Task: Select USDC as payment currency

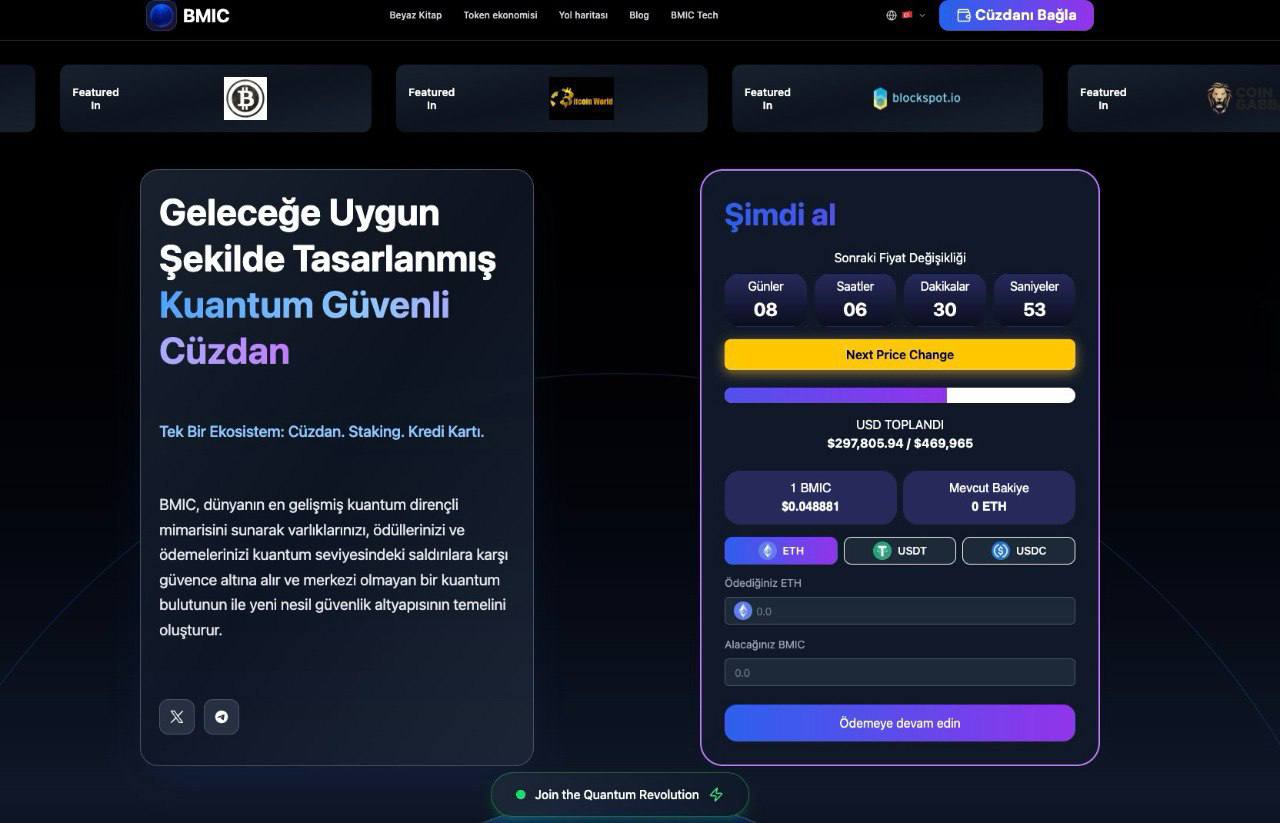Action: (1019, 550)
